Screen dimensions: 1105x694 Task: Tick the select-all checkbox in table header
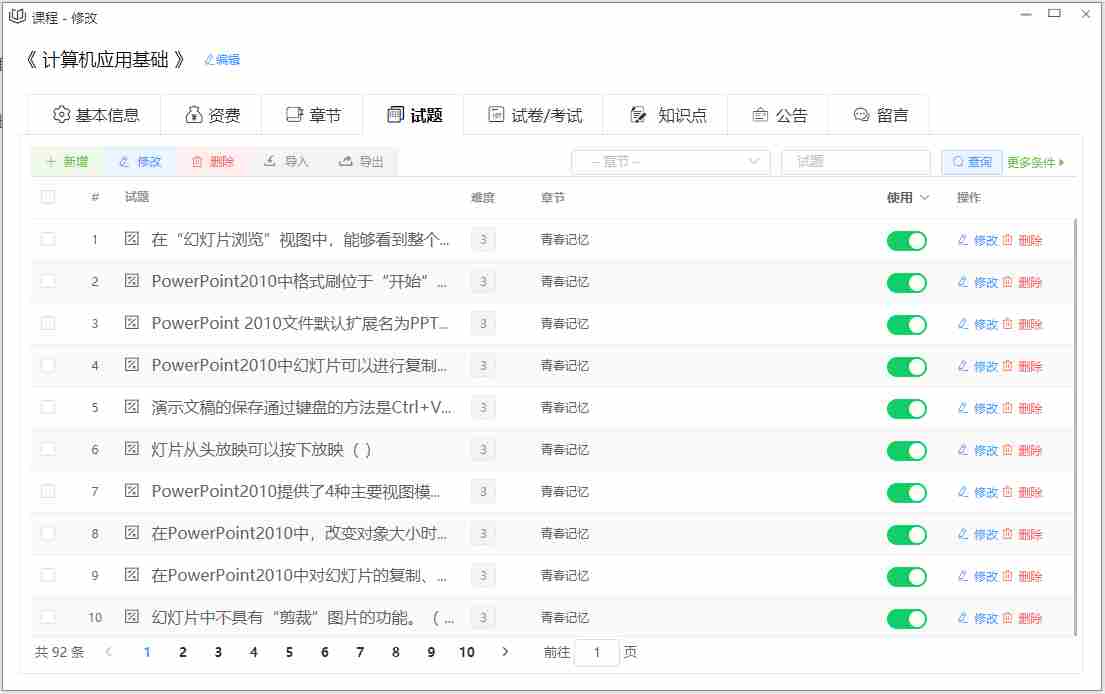pyautogui.click(x=48, y=197)
